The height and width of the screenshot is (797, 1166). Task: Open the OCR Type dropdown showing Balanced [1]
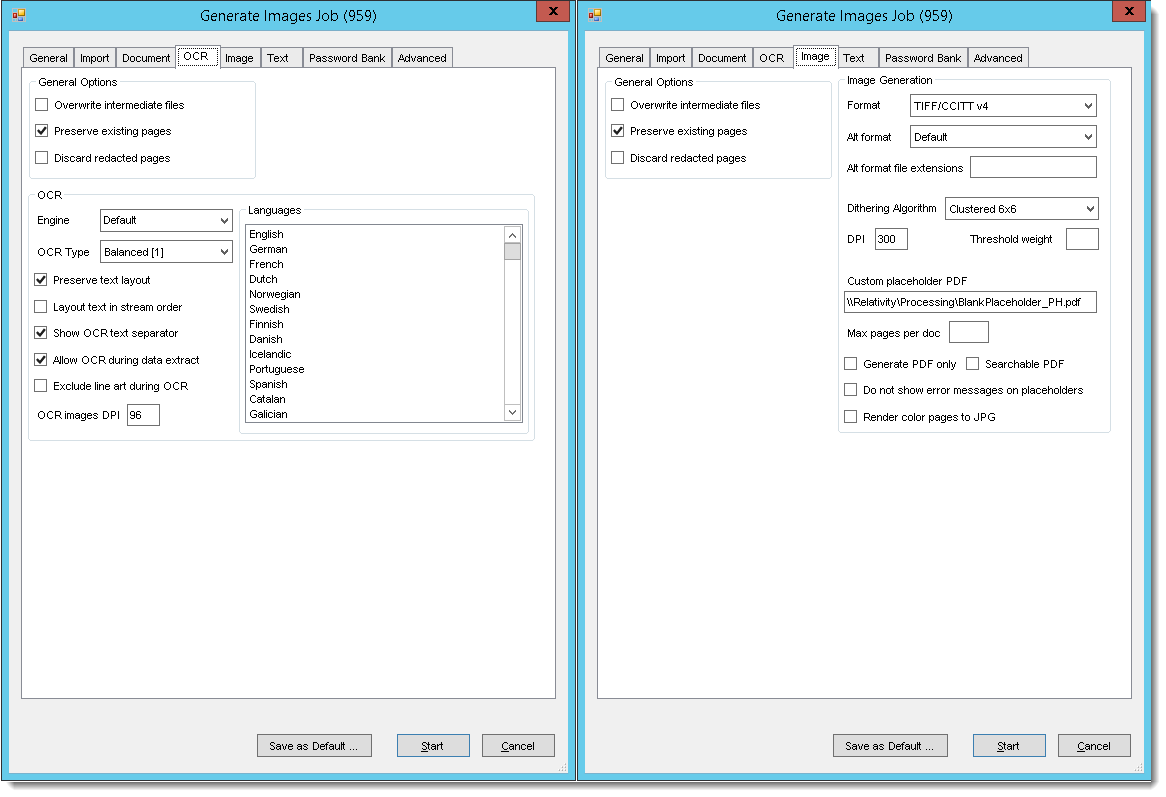click(166, 252)
